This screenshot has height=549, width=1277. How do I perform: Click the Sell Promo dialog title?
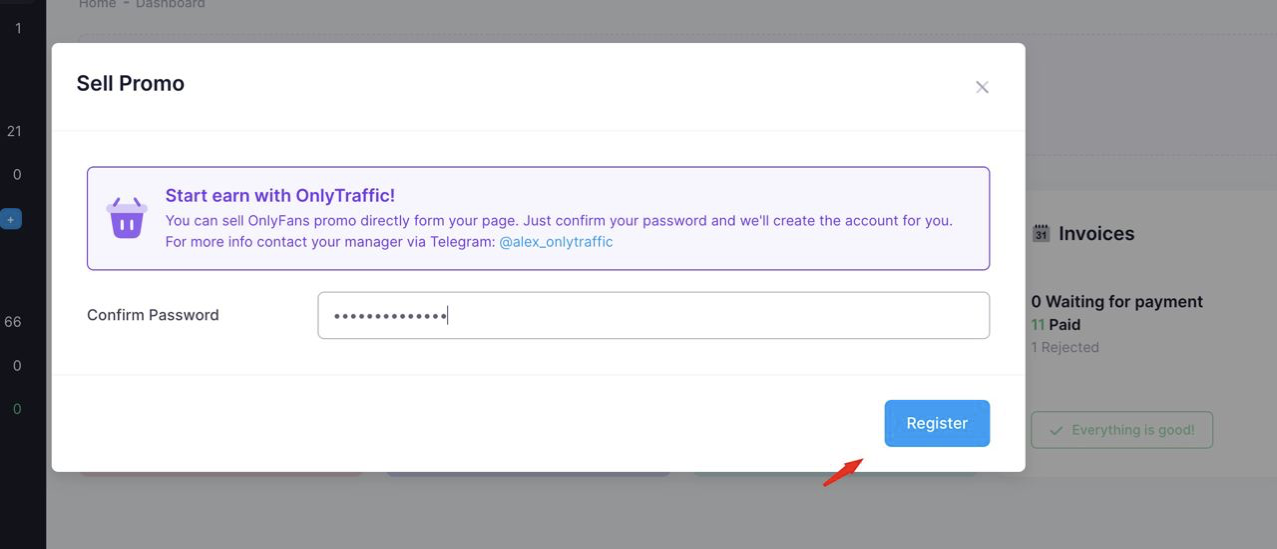130,84
